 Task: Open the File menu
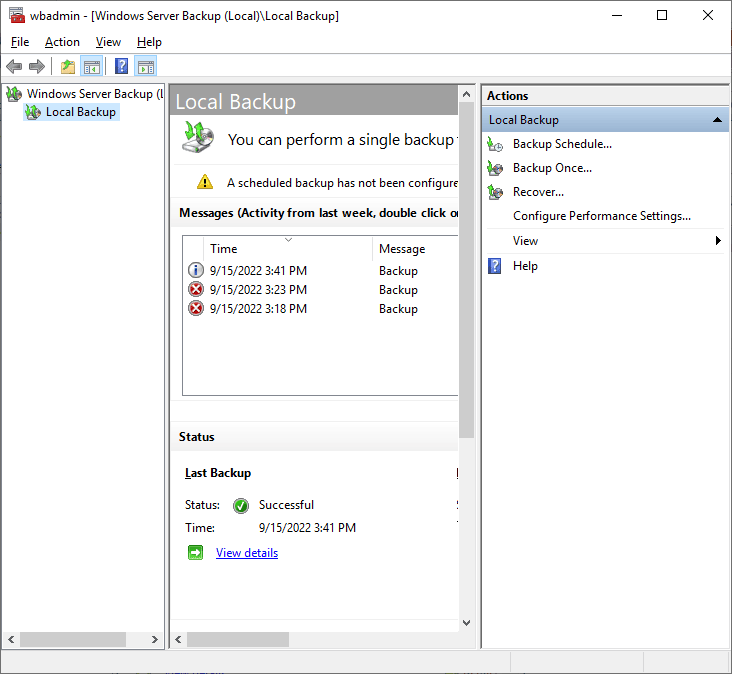tap(20, 42)
